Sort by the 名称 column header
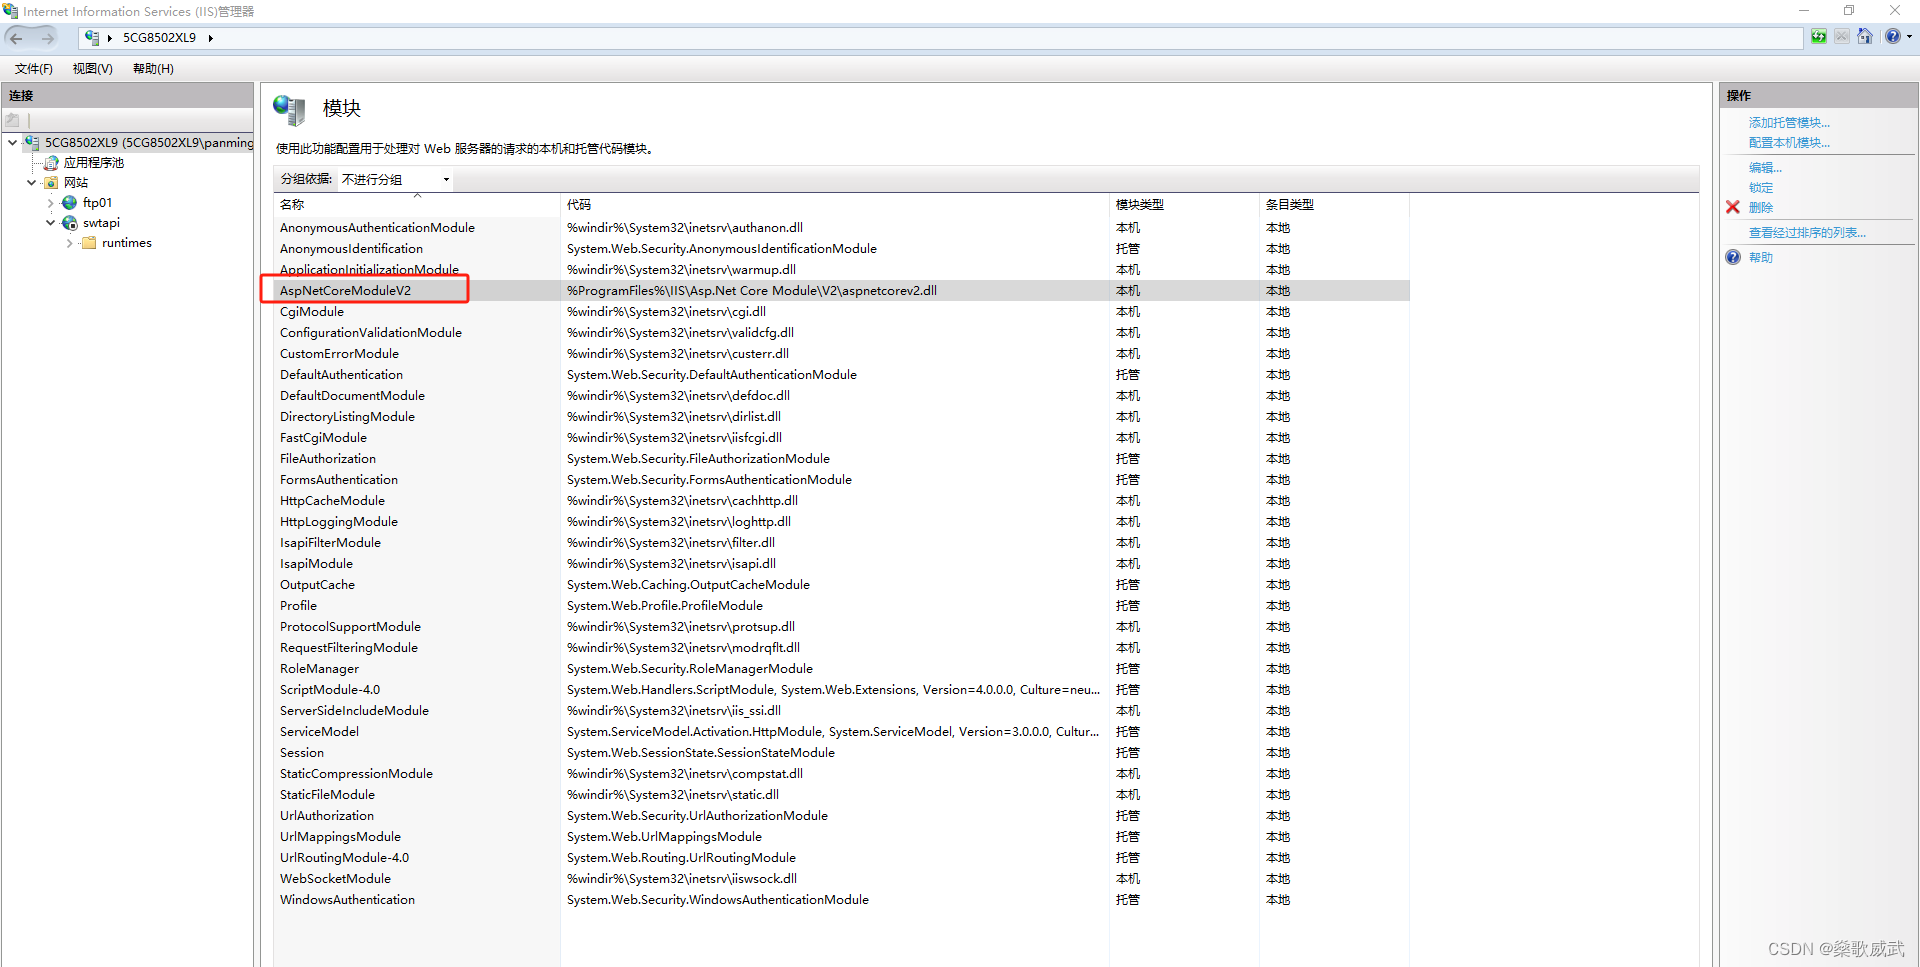This screenshot has width=1920, height=967. pyautogui.click(x=416, y=205)
